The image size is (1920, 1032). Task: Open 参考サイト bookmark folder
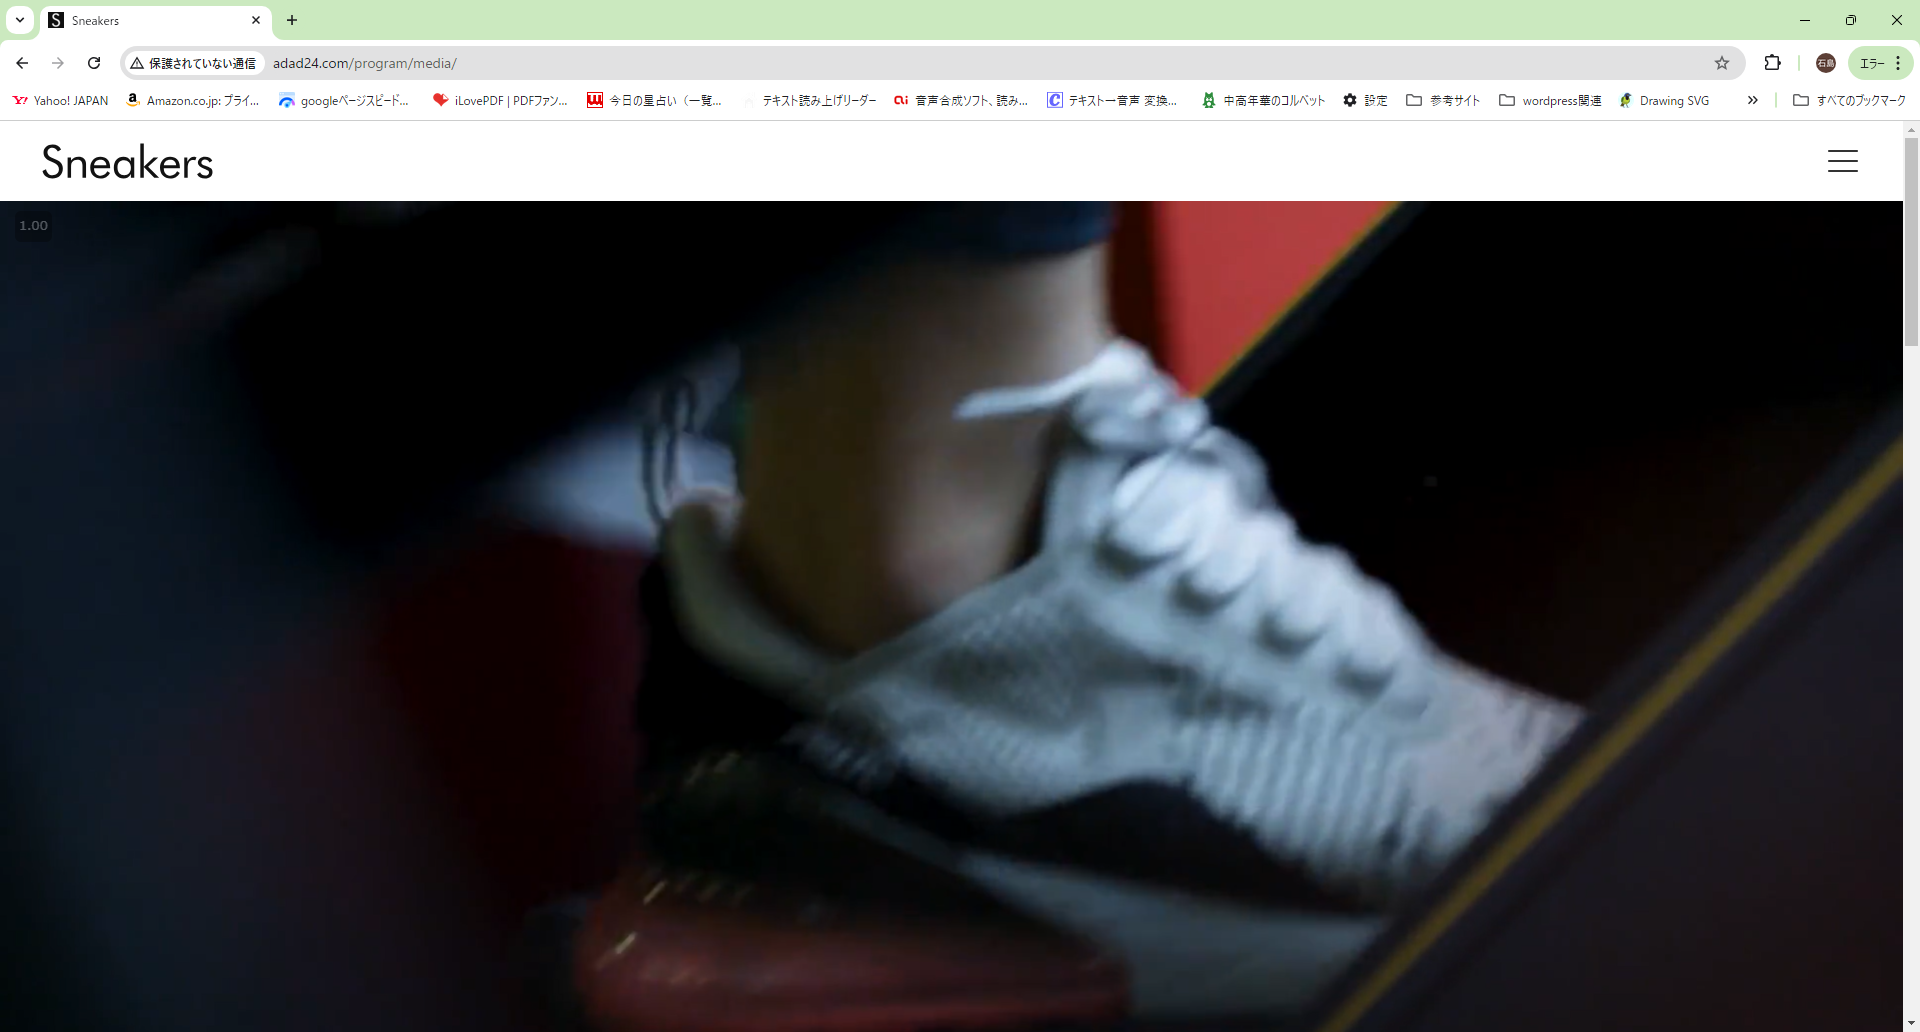click(x=1443, y=100)
